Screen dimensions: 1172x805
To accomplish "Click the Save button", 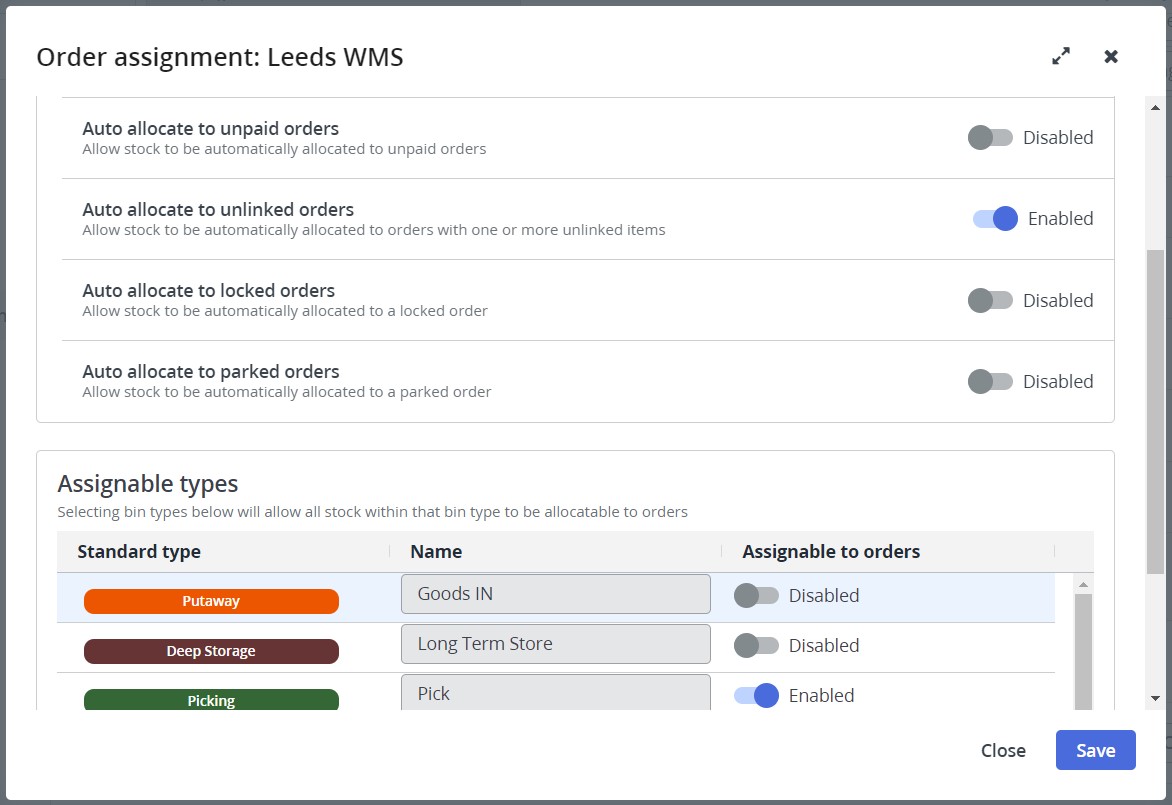I will [x=1095, y=750].
